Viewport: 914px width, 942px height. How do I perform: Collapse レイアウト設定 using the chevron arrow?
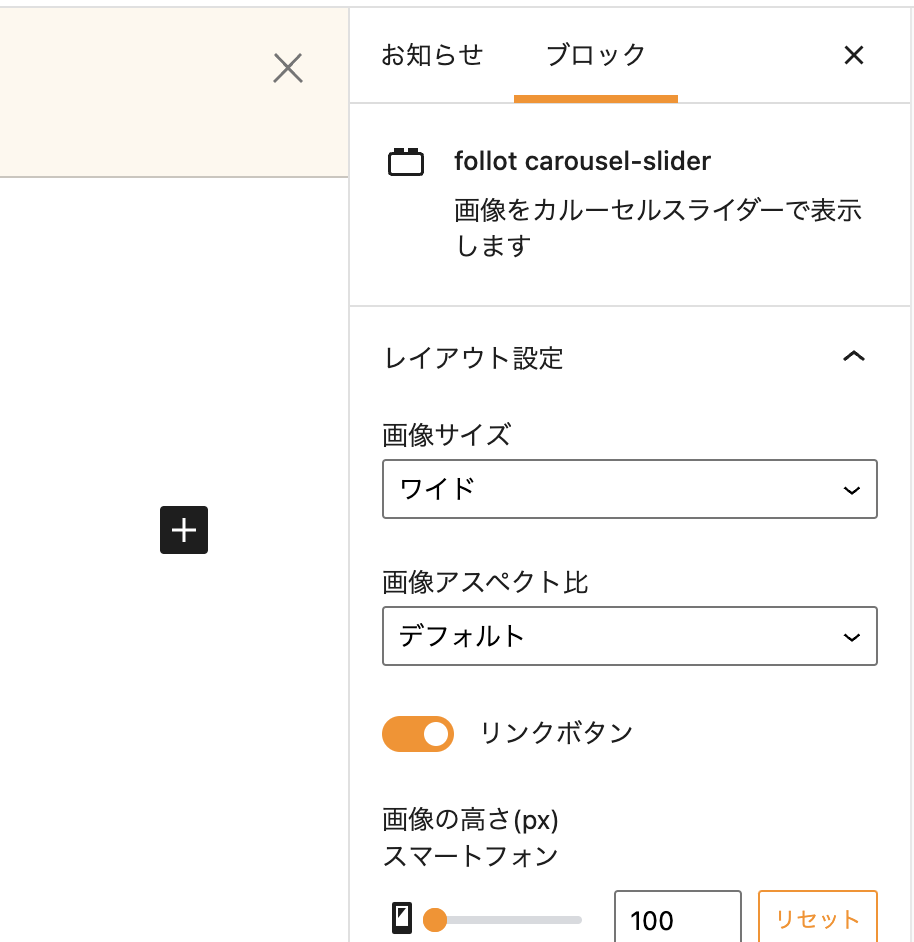(853, 357)
